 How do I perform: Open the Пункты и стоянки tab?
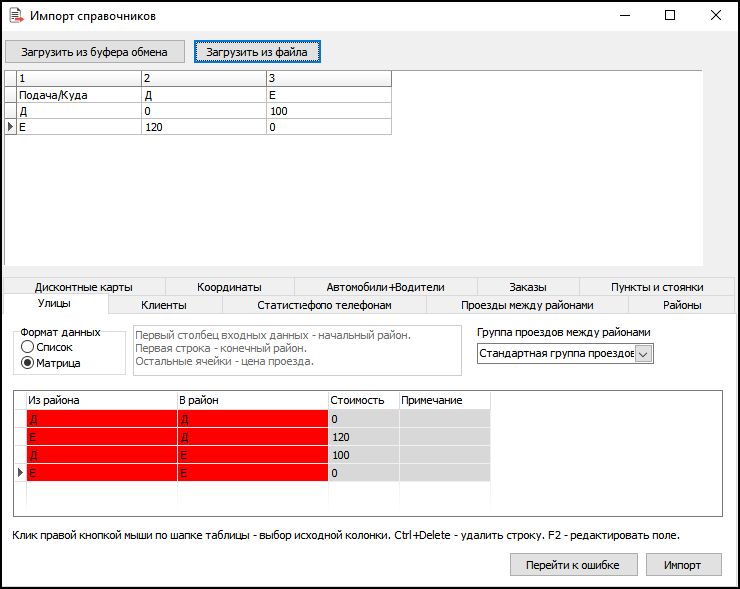657,286
